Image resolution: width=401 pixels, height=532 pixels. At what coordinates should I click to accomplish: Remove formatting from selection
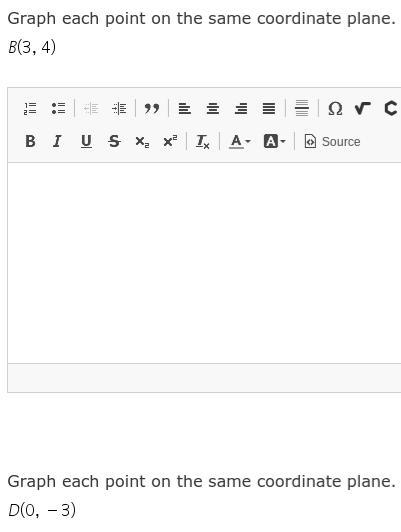point(203,141)
